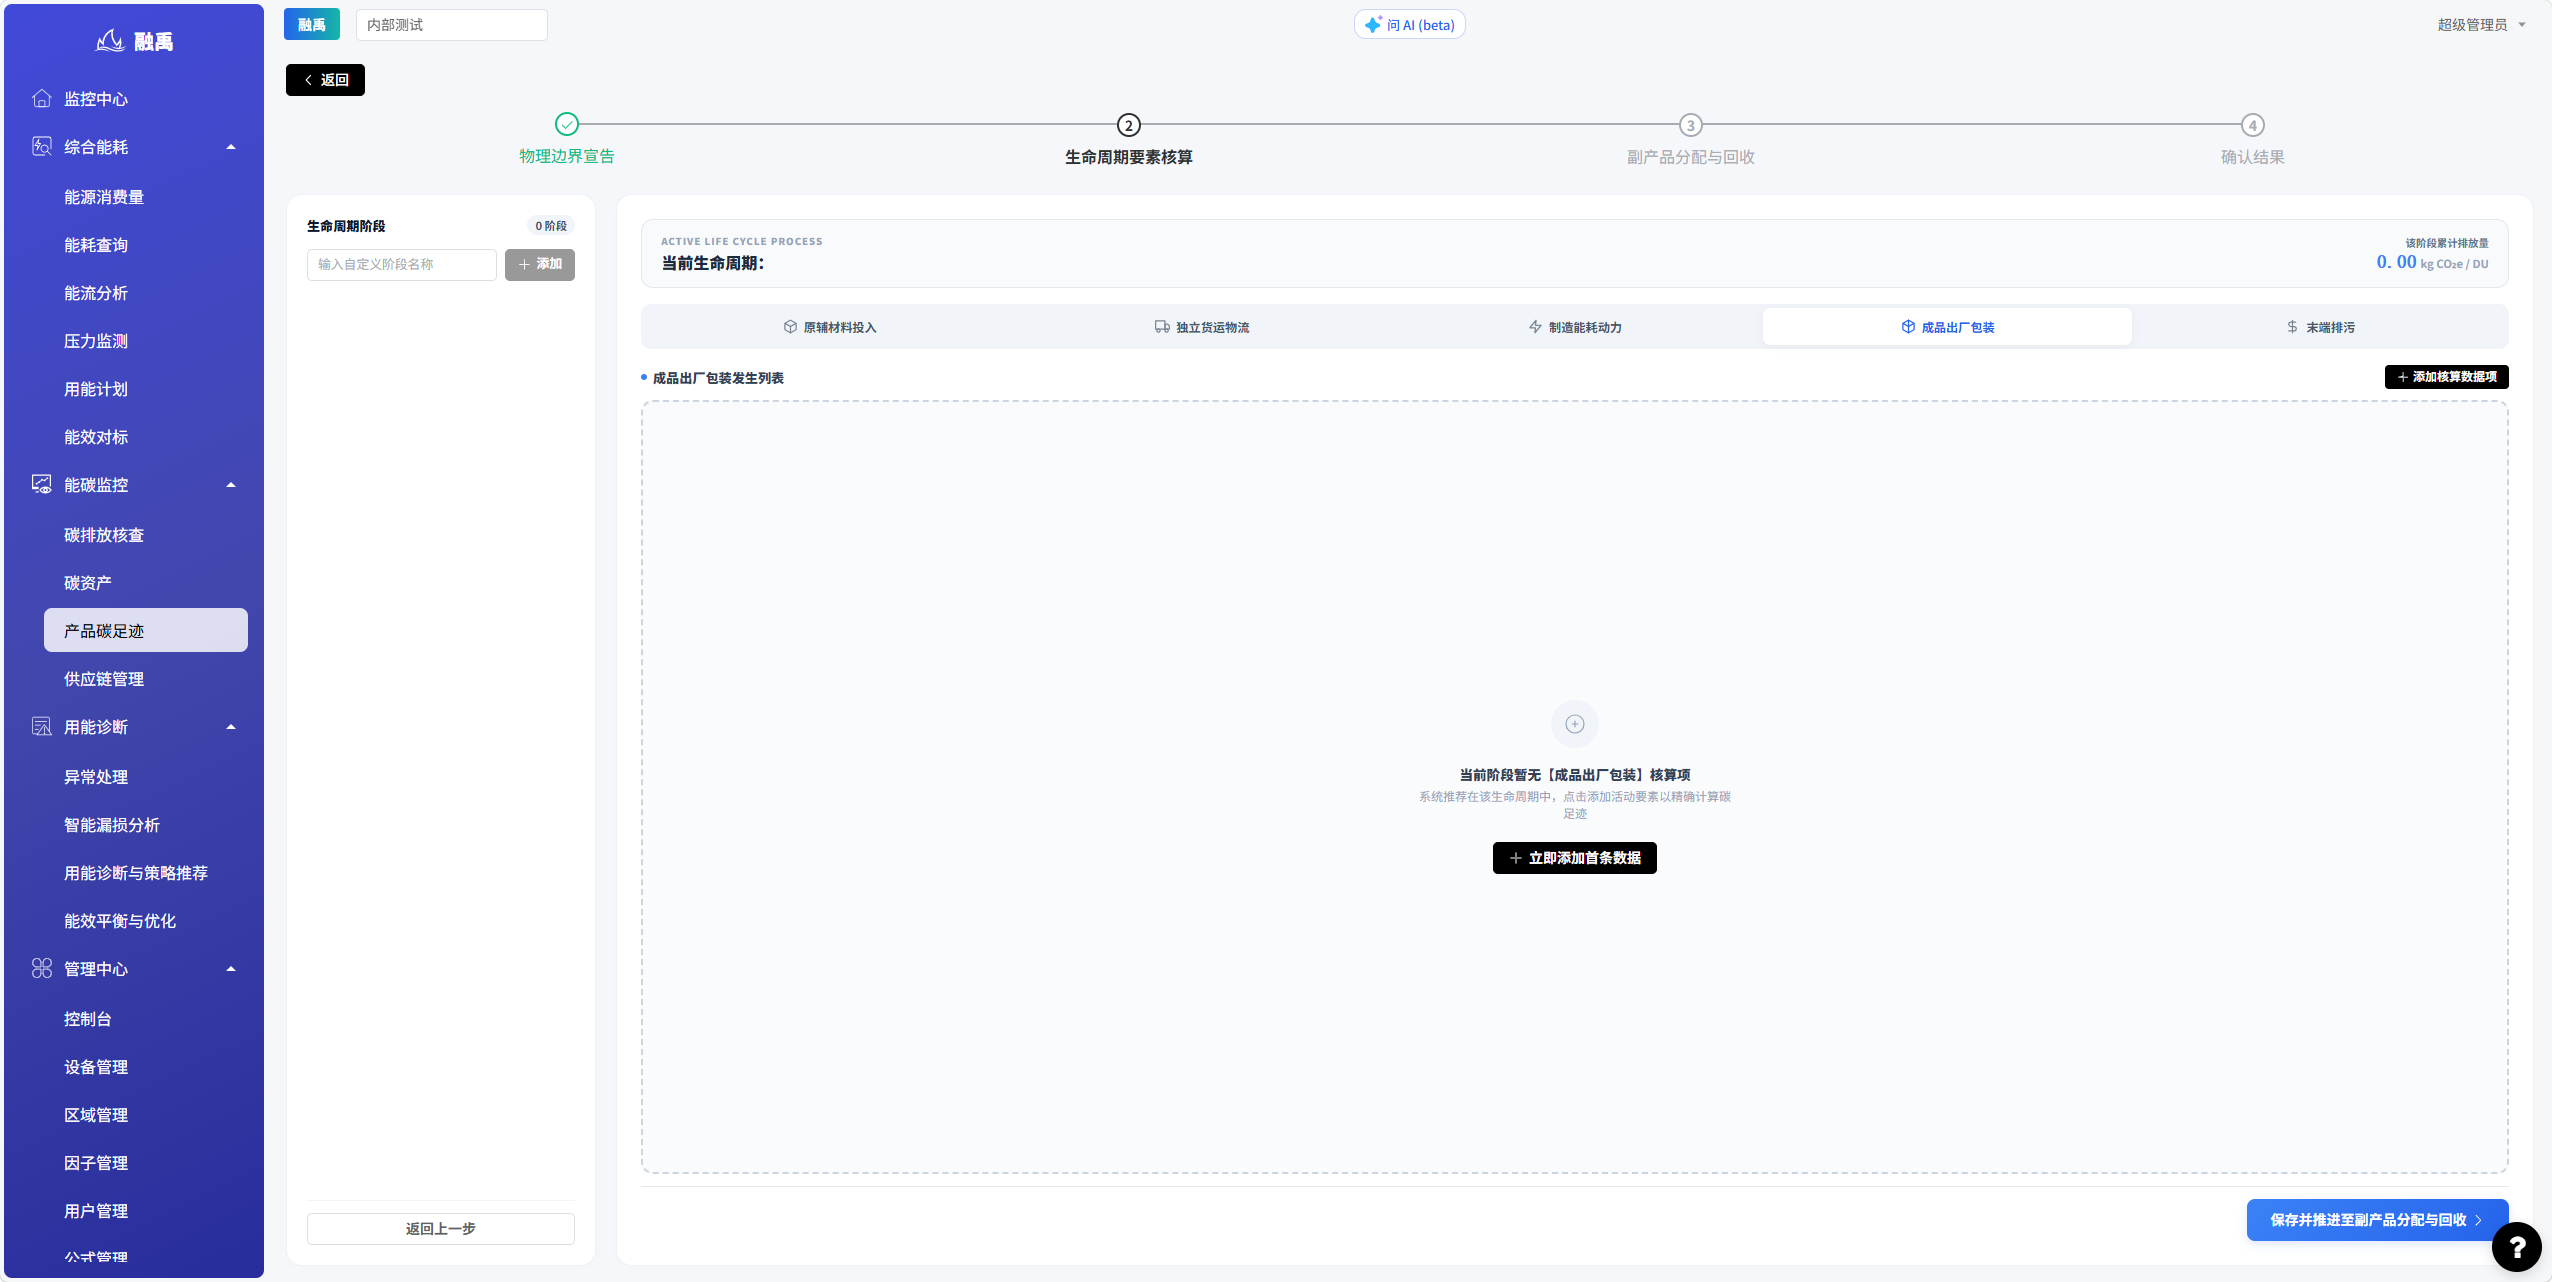Open 监控中心 home icon
This screenshot has width=2552, height=1282.
point(42,98)
